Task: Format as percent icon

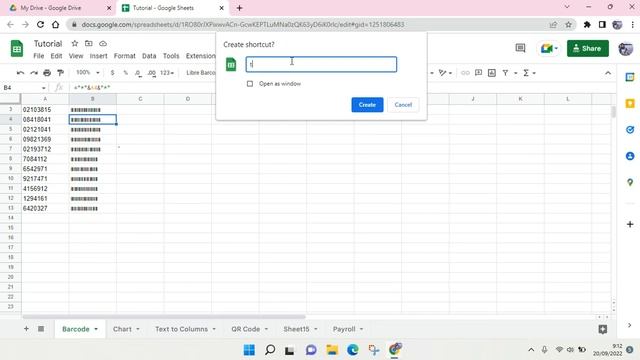Action: pos(125,73)
